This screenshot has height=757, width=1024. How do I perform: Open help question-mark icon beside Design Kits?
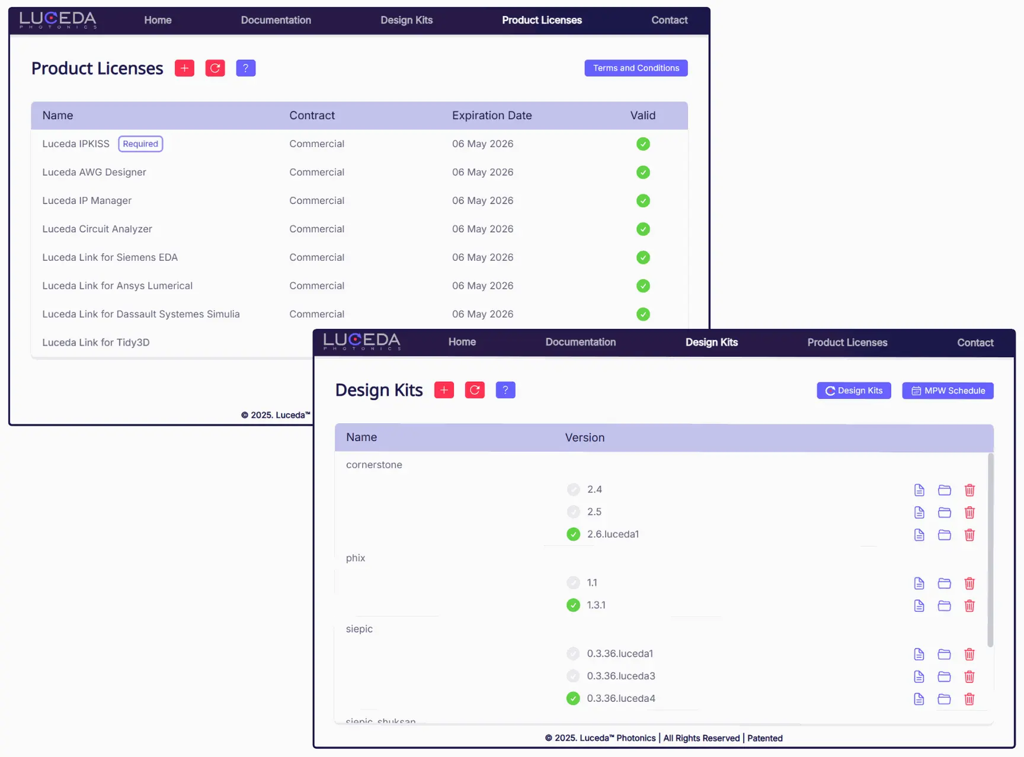(505, 390)
